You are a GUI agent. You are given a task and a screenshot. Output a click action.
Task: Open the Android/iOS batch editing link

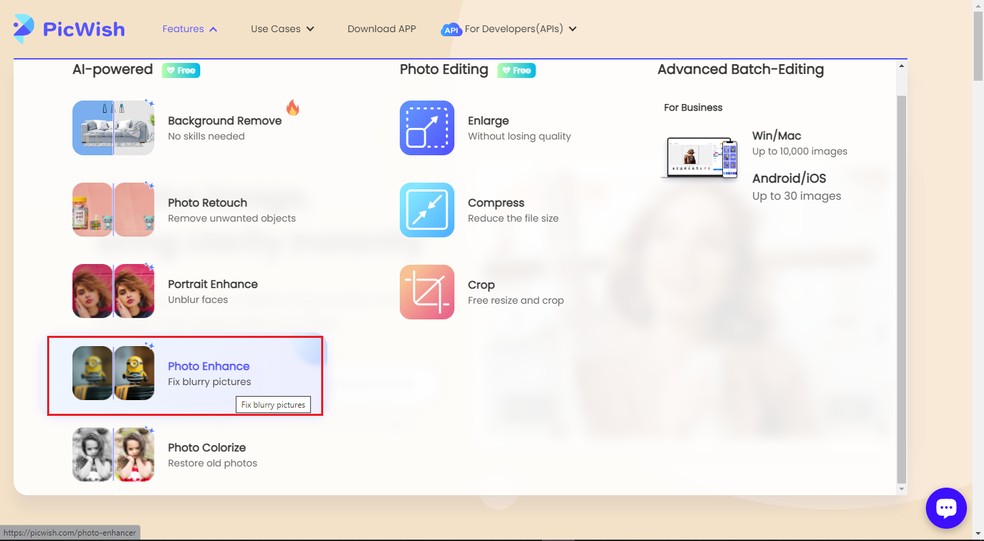(x=789, y=178)
